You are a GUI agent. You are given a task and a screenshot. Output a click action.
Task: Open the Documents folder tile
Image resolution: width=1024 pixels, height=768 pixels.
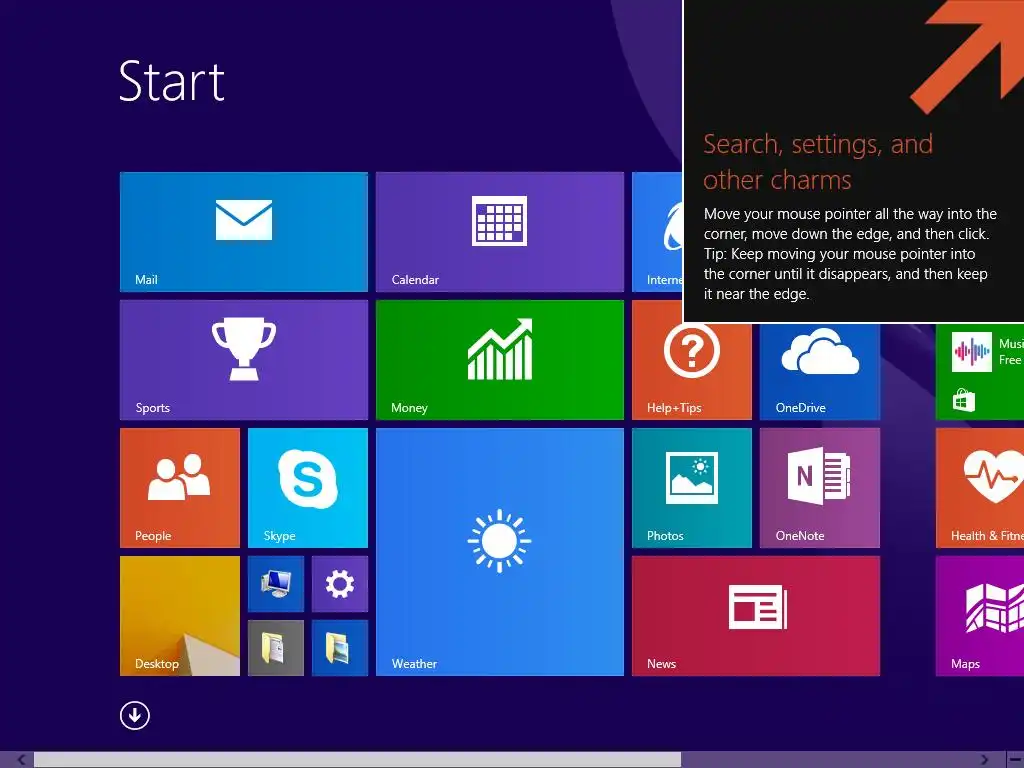276,648
